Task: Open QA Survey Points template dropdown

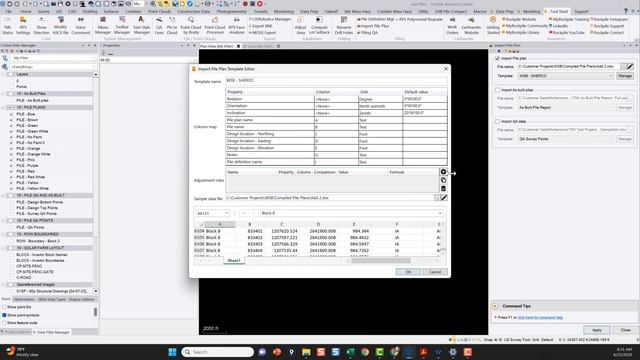Action: [x=565, y=139]
